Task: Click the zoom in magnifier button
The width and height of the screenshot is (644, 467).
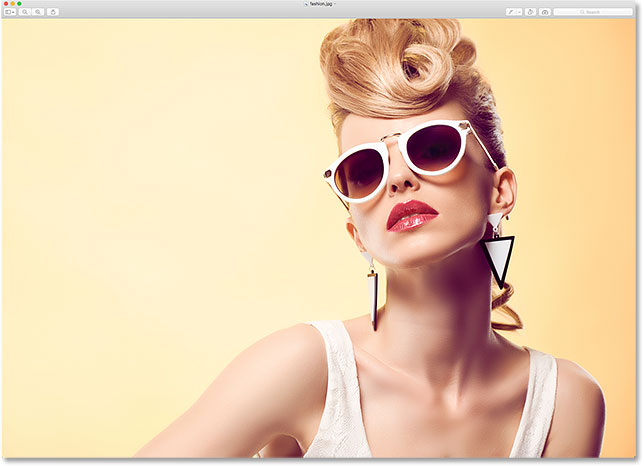Action: 38,12
